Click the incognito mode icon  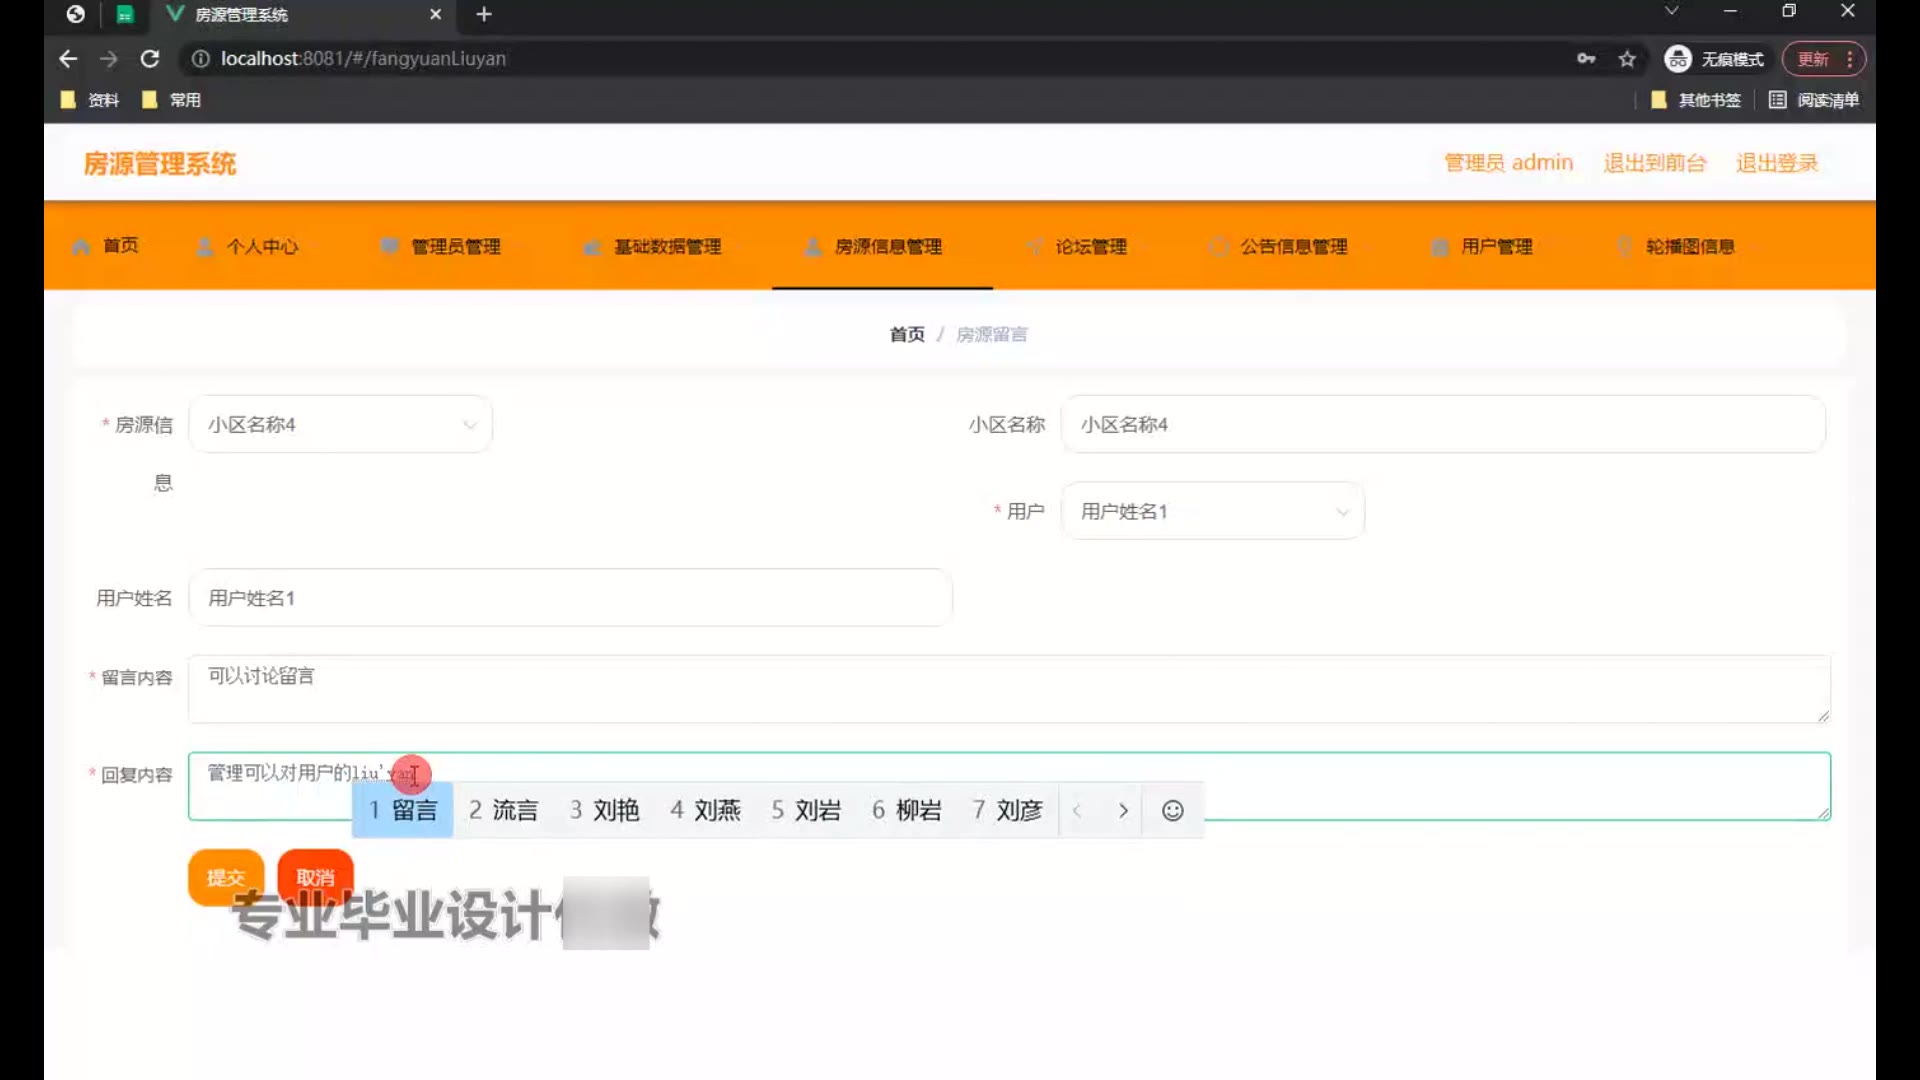[x=1677, y=59]
